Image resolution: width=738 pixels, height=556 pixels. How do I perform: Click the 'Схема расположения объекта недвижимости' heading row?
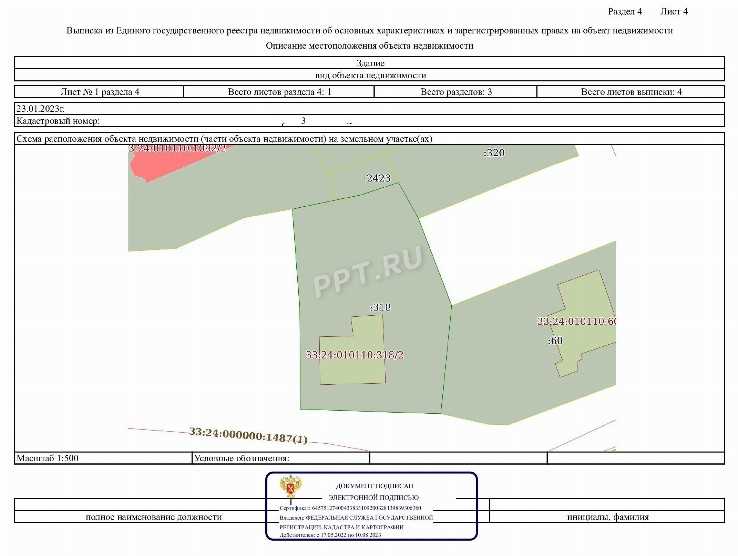369,138
